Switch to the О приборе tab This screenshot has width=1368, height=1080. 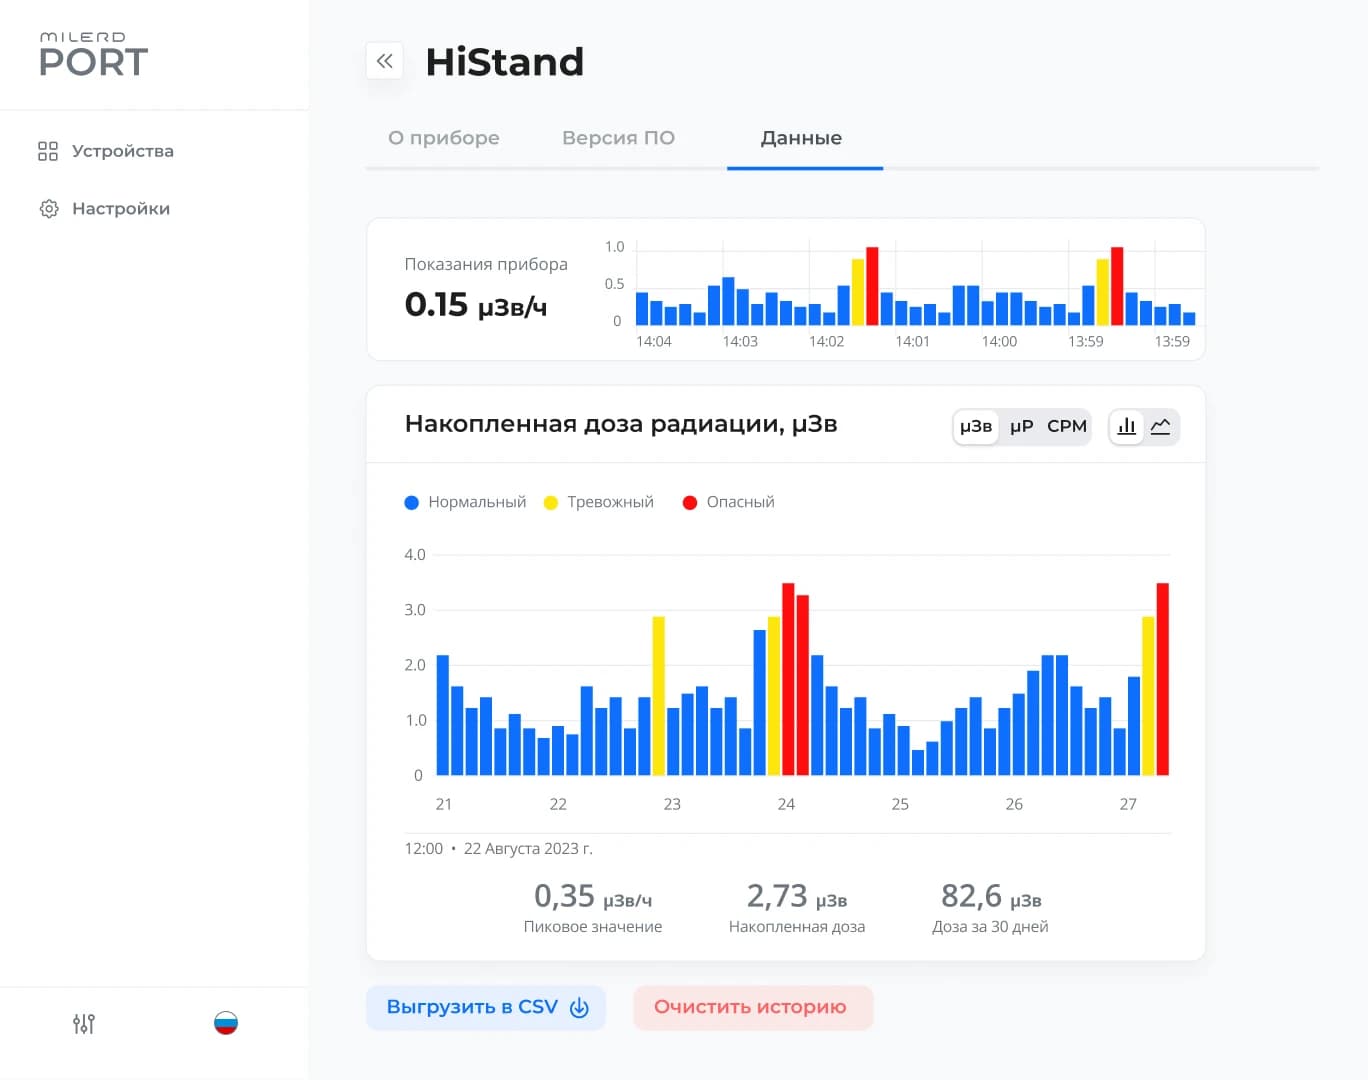click(x=444, y=138)
